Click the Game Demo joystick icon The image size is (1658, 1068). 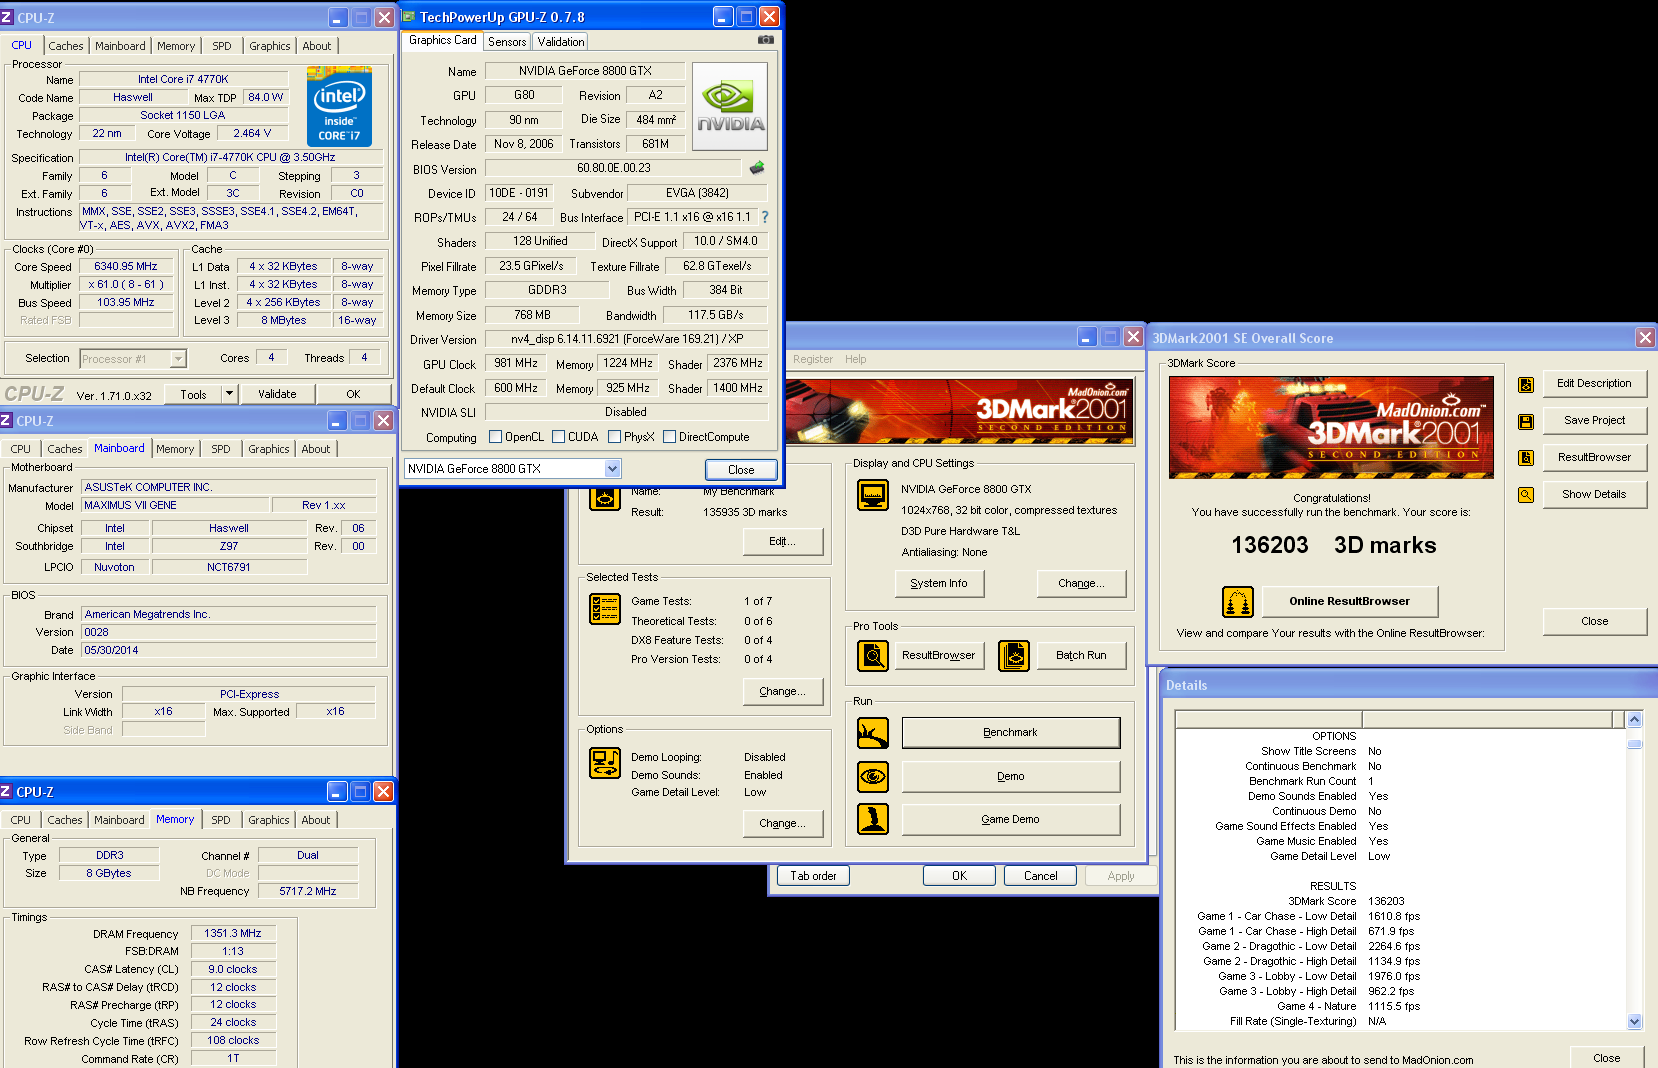(873, 819)
